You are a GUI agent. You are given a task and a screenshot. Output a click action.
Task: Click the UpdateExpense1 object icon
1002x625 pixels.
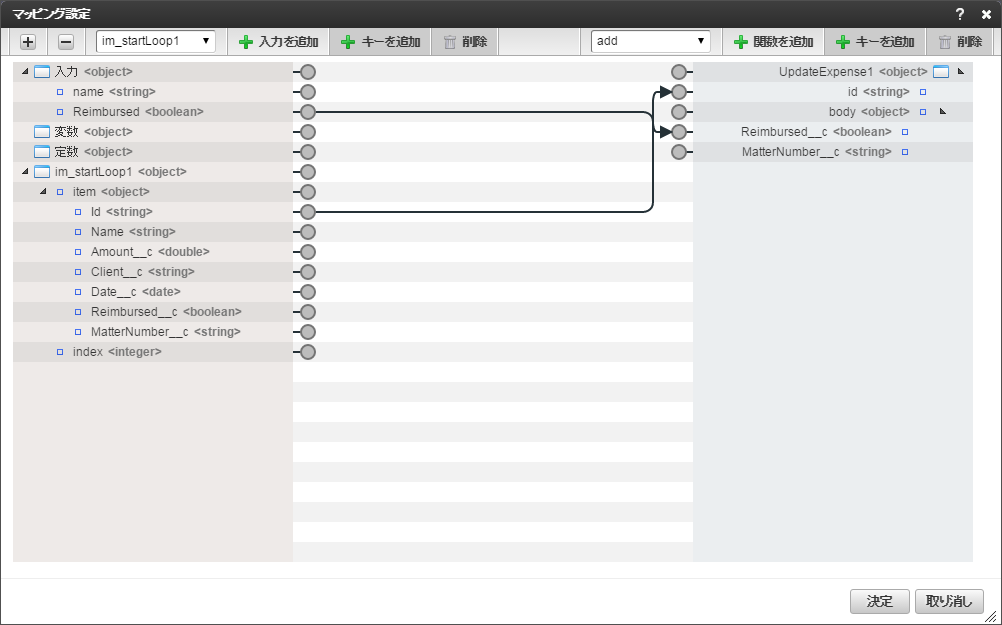pyautogui.click(x=941, y=72)
